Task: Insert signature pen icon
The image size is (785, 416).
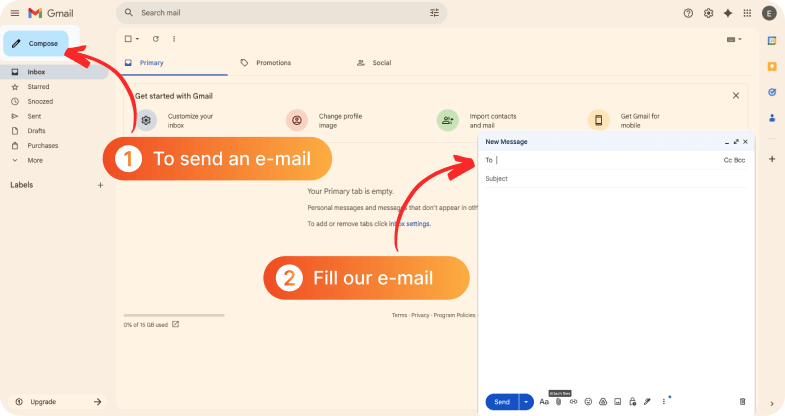Action: tap(647, 401)
